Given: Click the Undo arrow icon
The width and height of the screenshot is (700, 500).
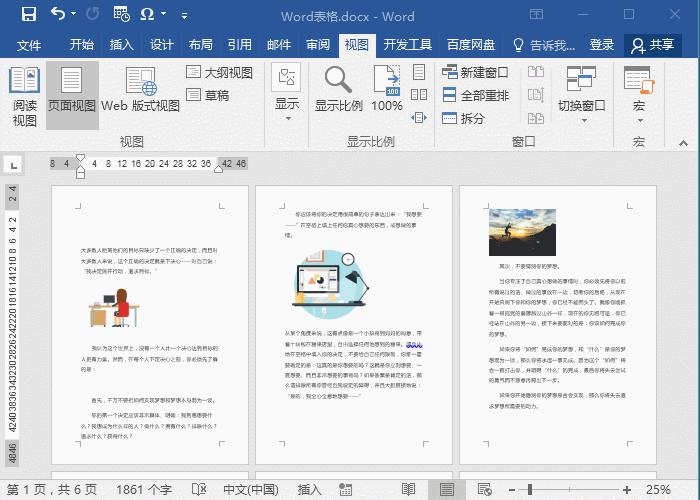Looking at the screenshot, I should point(58,15).
